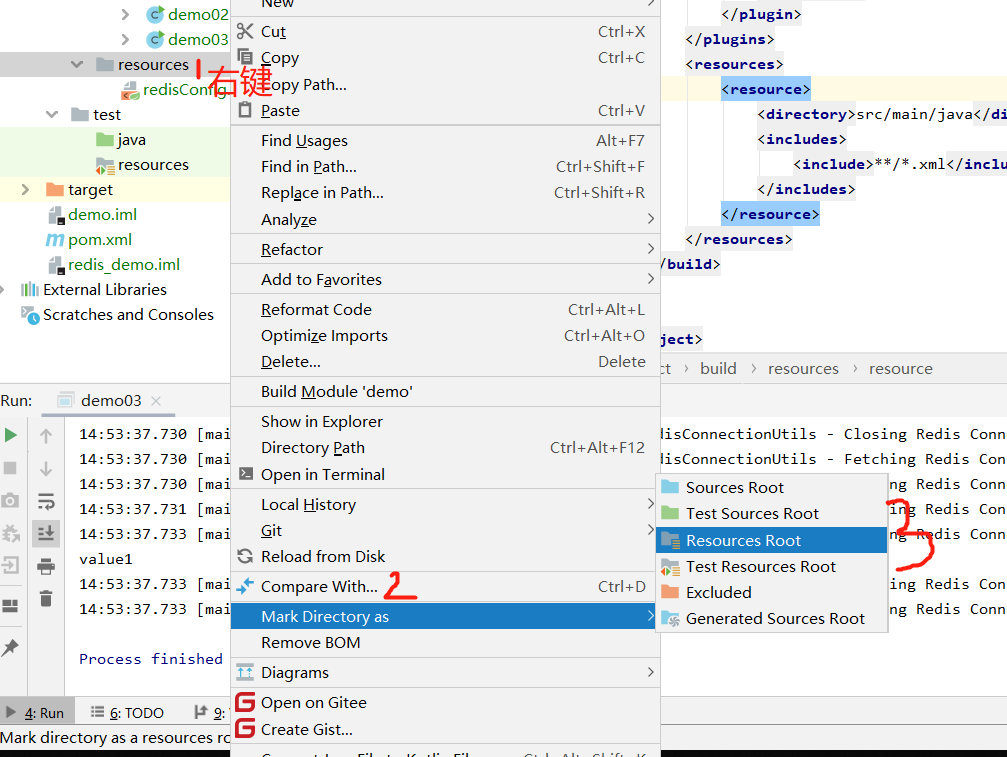This screenshot has width=1007, height=757.
Task: Click the settings bug icon in Run sidebar
Action: [x=10, y=533]
